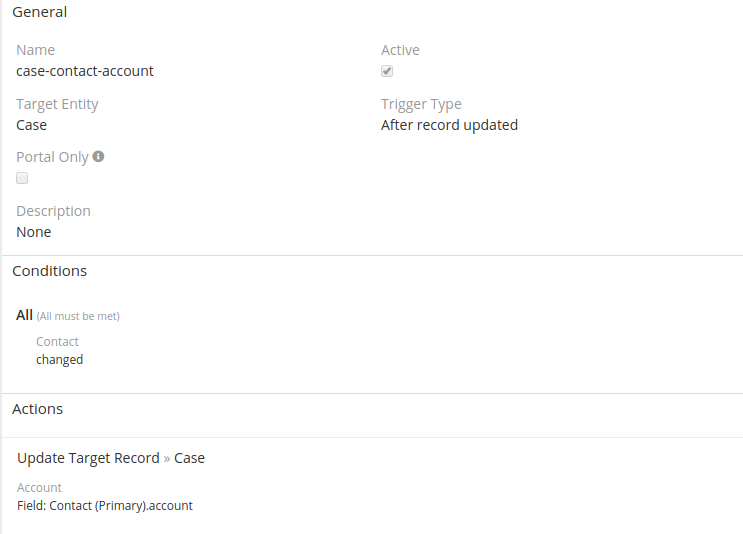Click the Portal Only label text

pos(52,157)
